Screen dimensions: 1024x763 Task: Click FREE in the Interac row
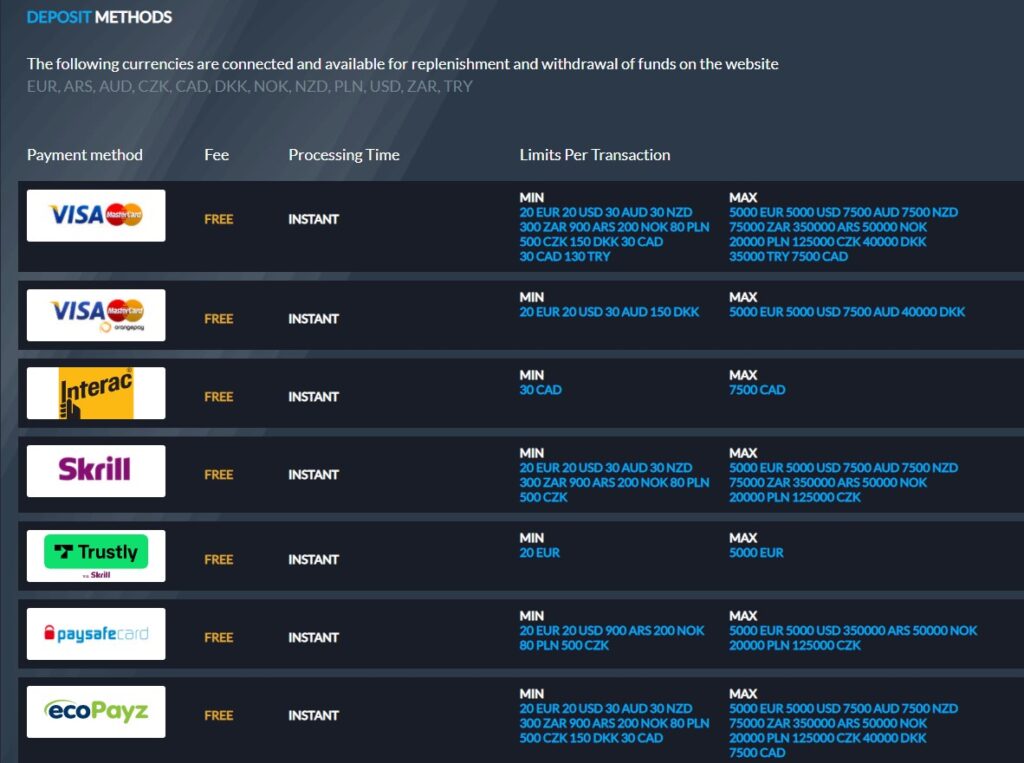[219, 397]
